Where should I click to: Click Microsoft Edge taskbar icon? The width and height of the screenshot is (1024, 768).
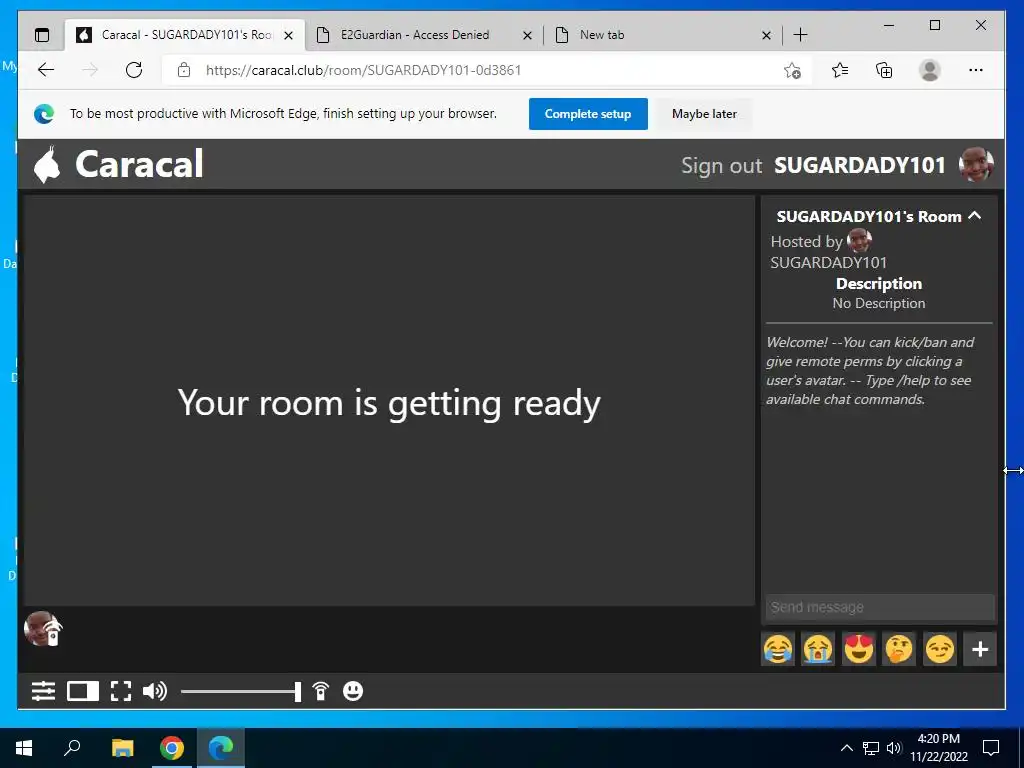click(x=221, y=748)
